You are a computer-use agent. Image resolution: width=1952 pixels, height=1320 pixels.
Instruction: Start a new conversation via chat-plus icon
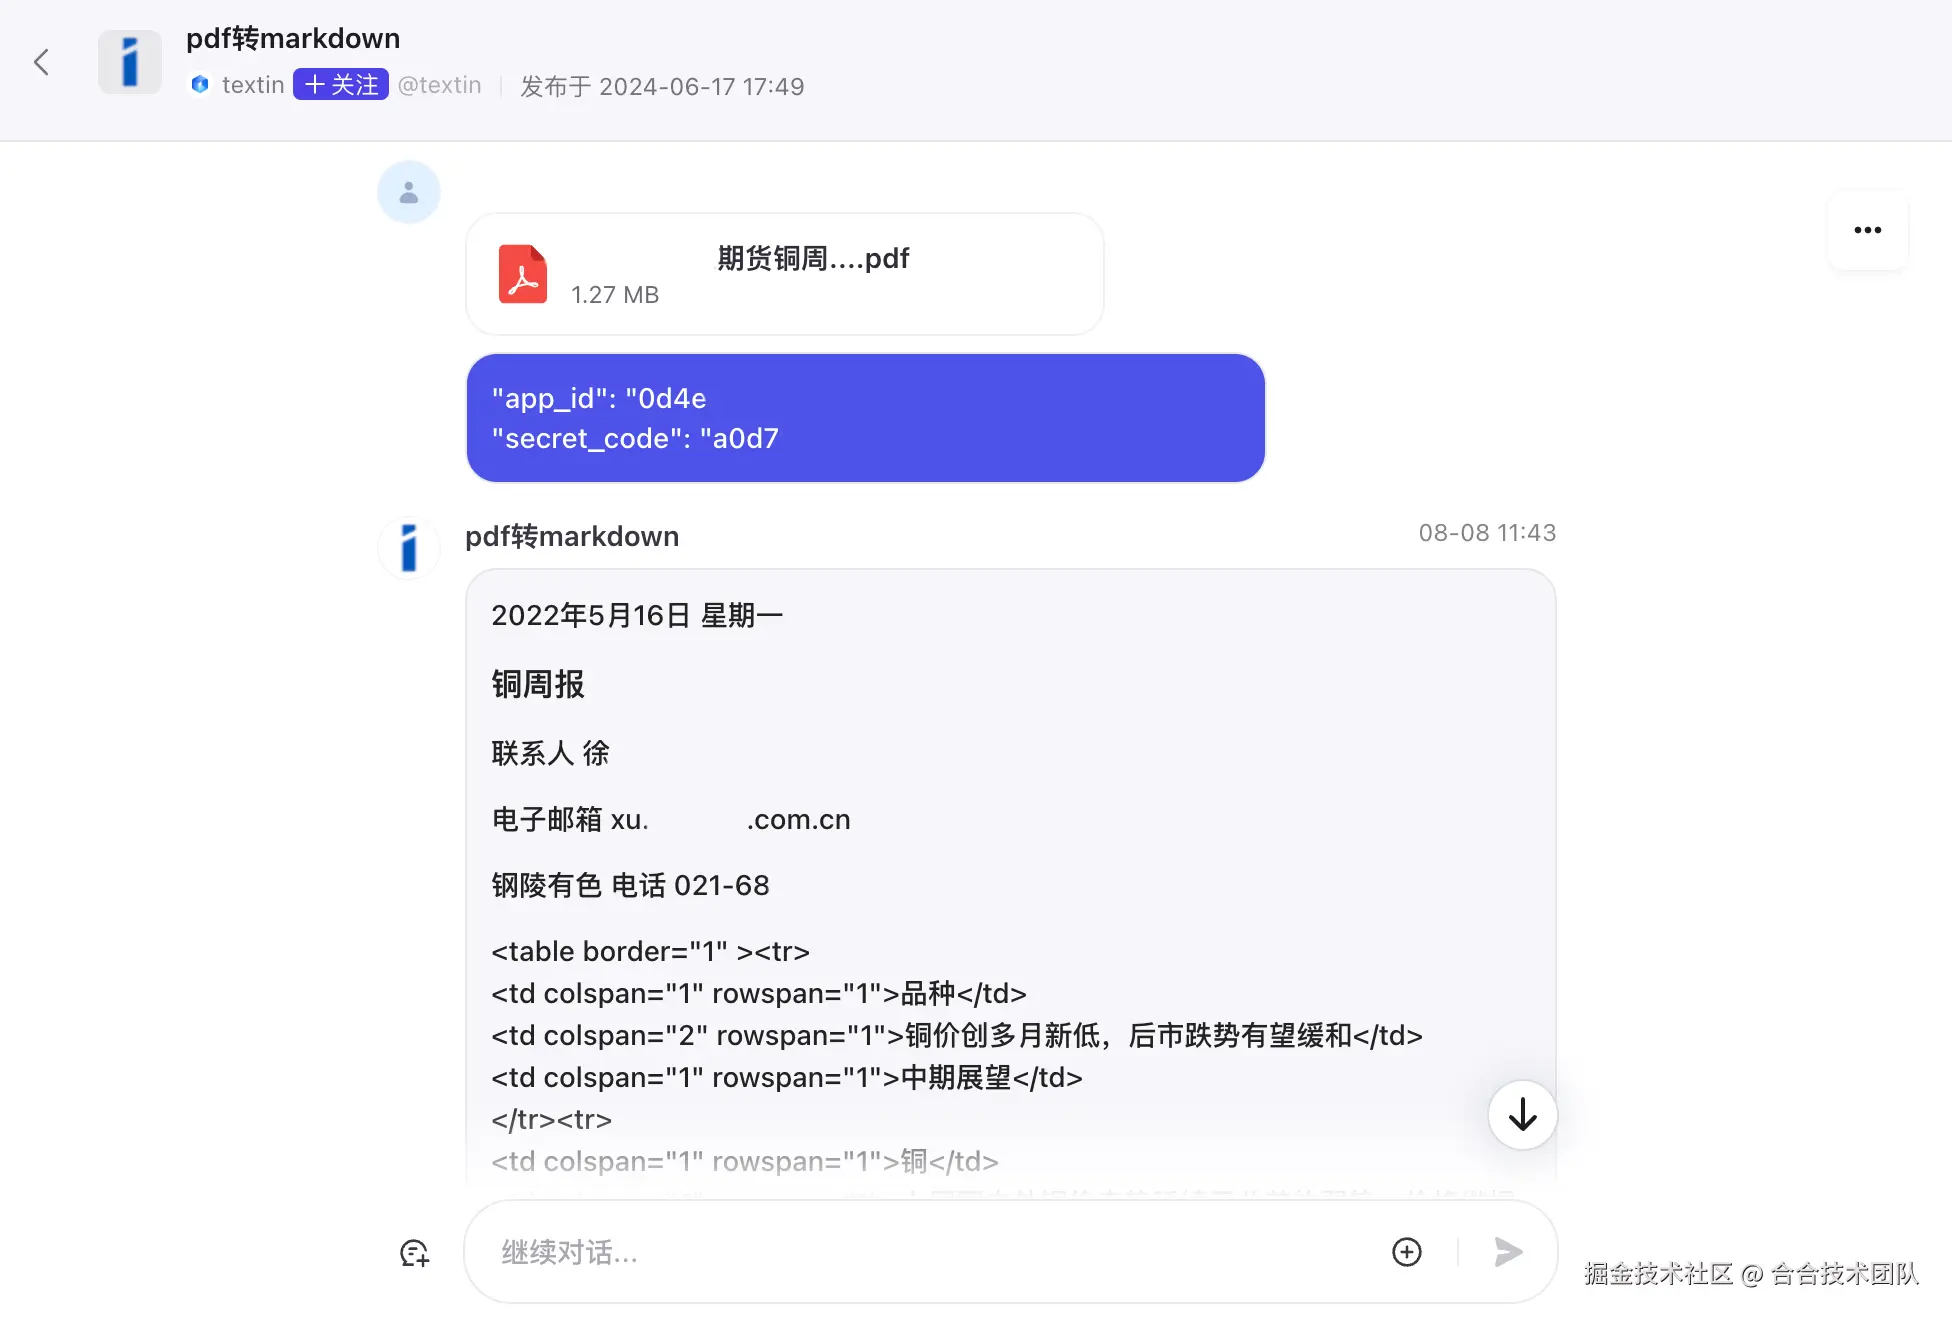[414, 1252]
